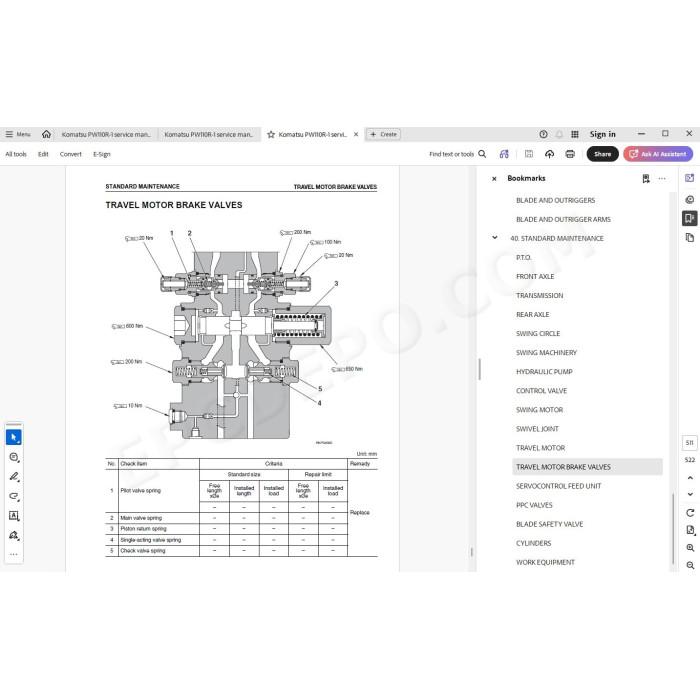Click the upload to cloud icon

click(550, 154)
